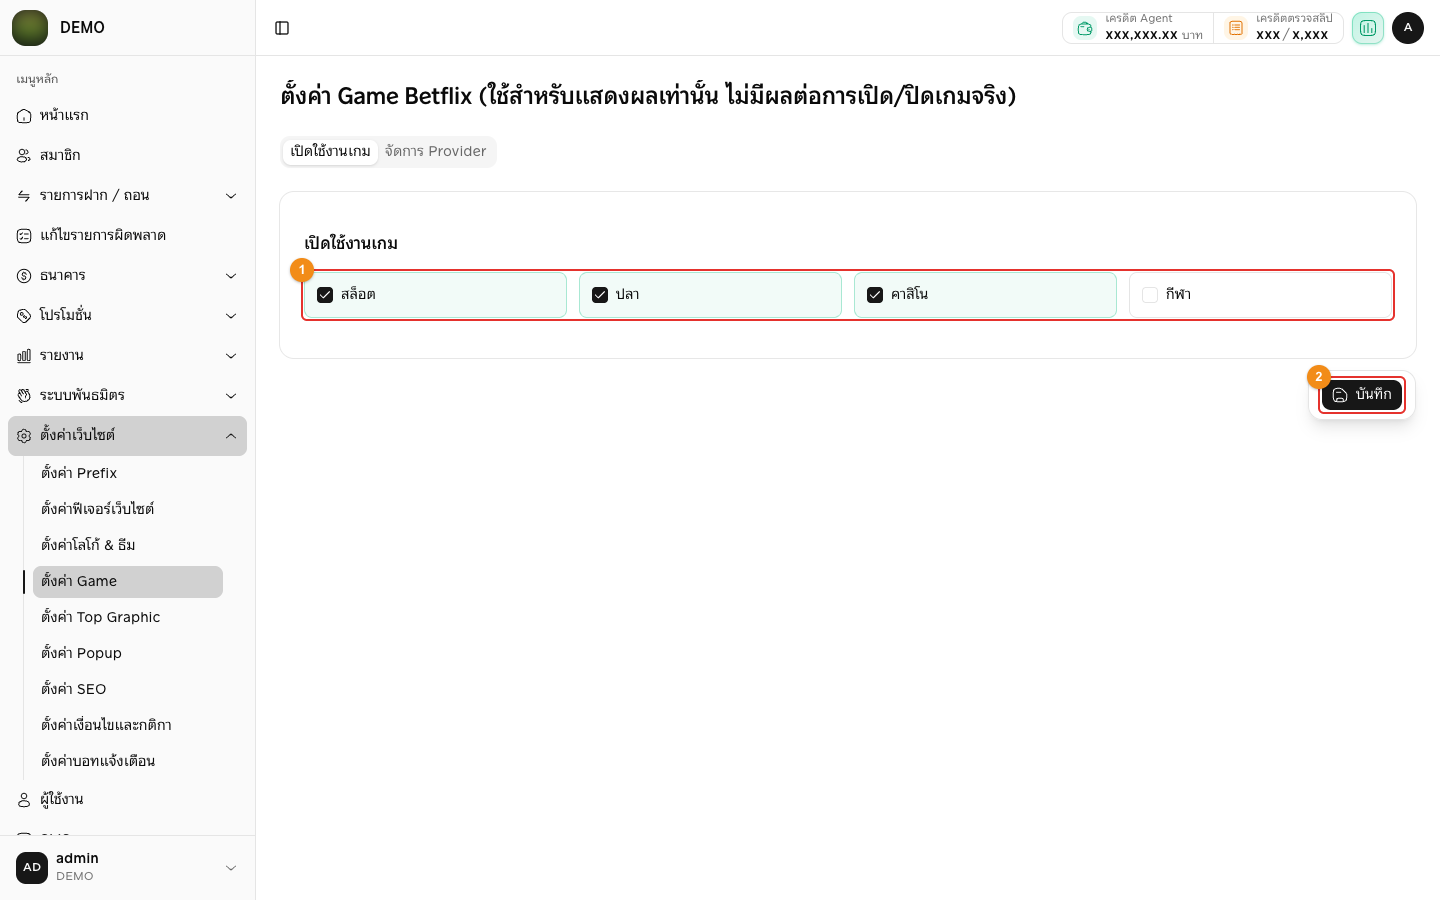Open ตั้งค่าฟีเจอร์เว็บไซต์ link
The height and width of the screenshot is (900, 1440).
point(128,509)
